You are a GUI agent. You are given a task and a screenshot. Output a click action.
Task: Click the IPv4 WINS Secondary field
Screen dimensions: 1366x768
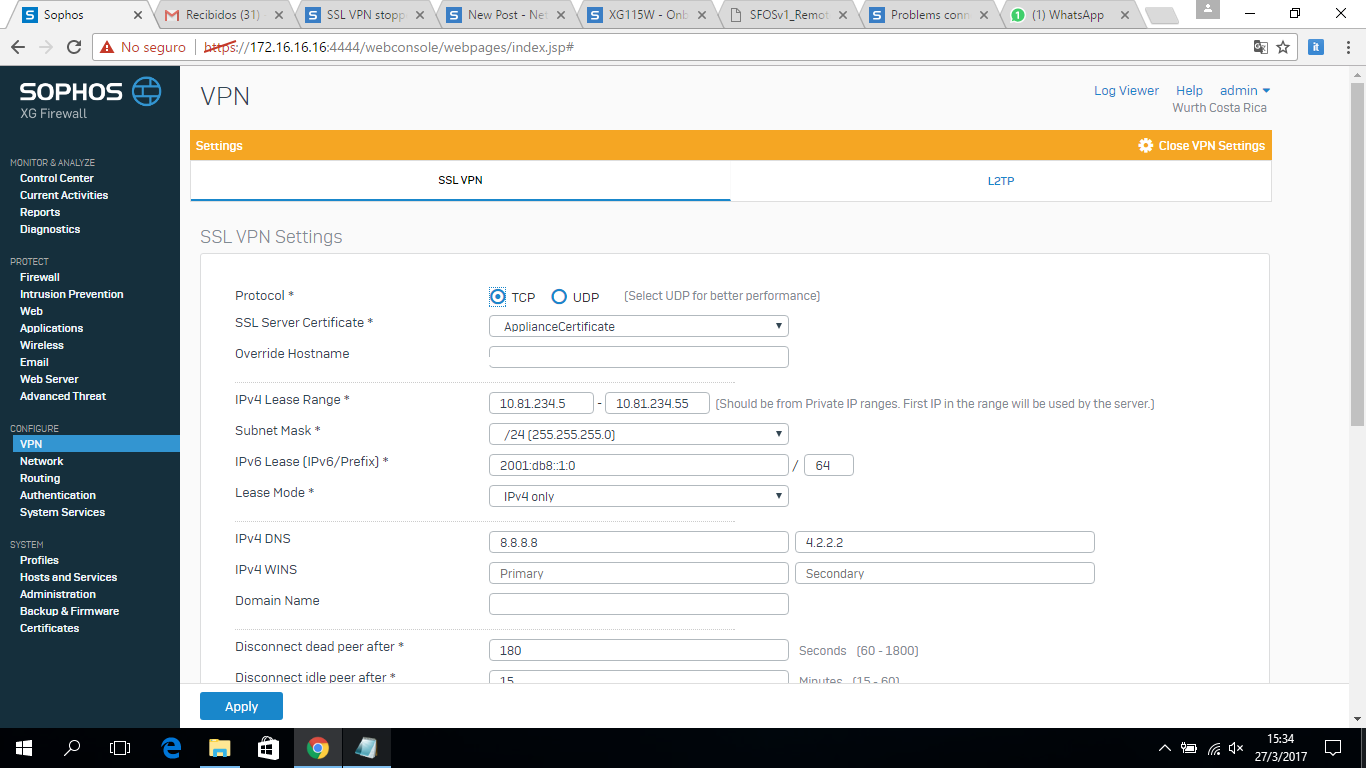coord(945,573)
